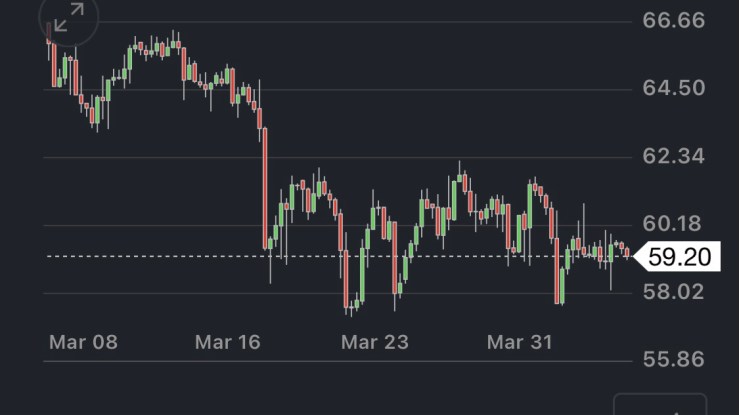Select the Mar 16 date label
Viewport: 739px width, 415px height.
[x=227, y=342]
